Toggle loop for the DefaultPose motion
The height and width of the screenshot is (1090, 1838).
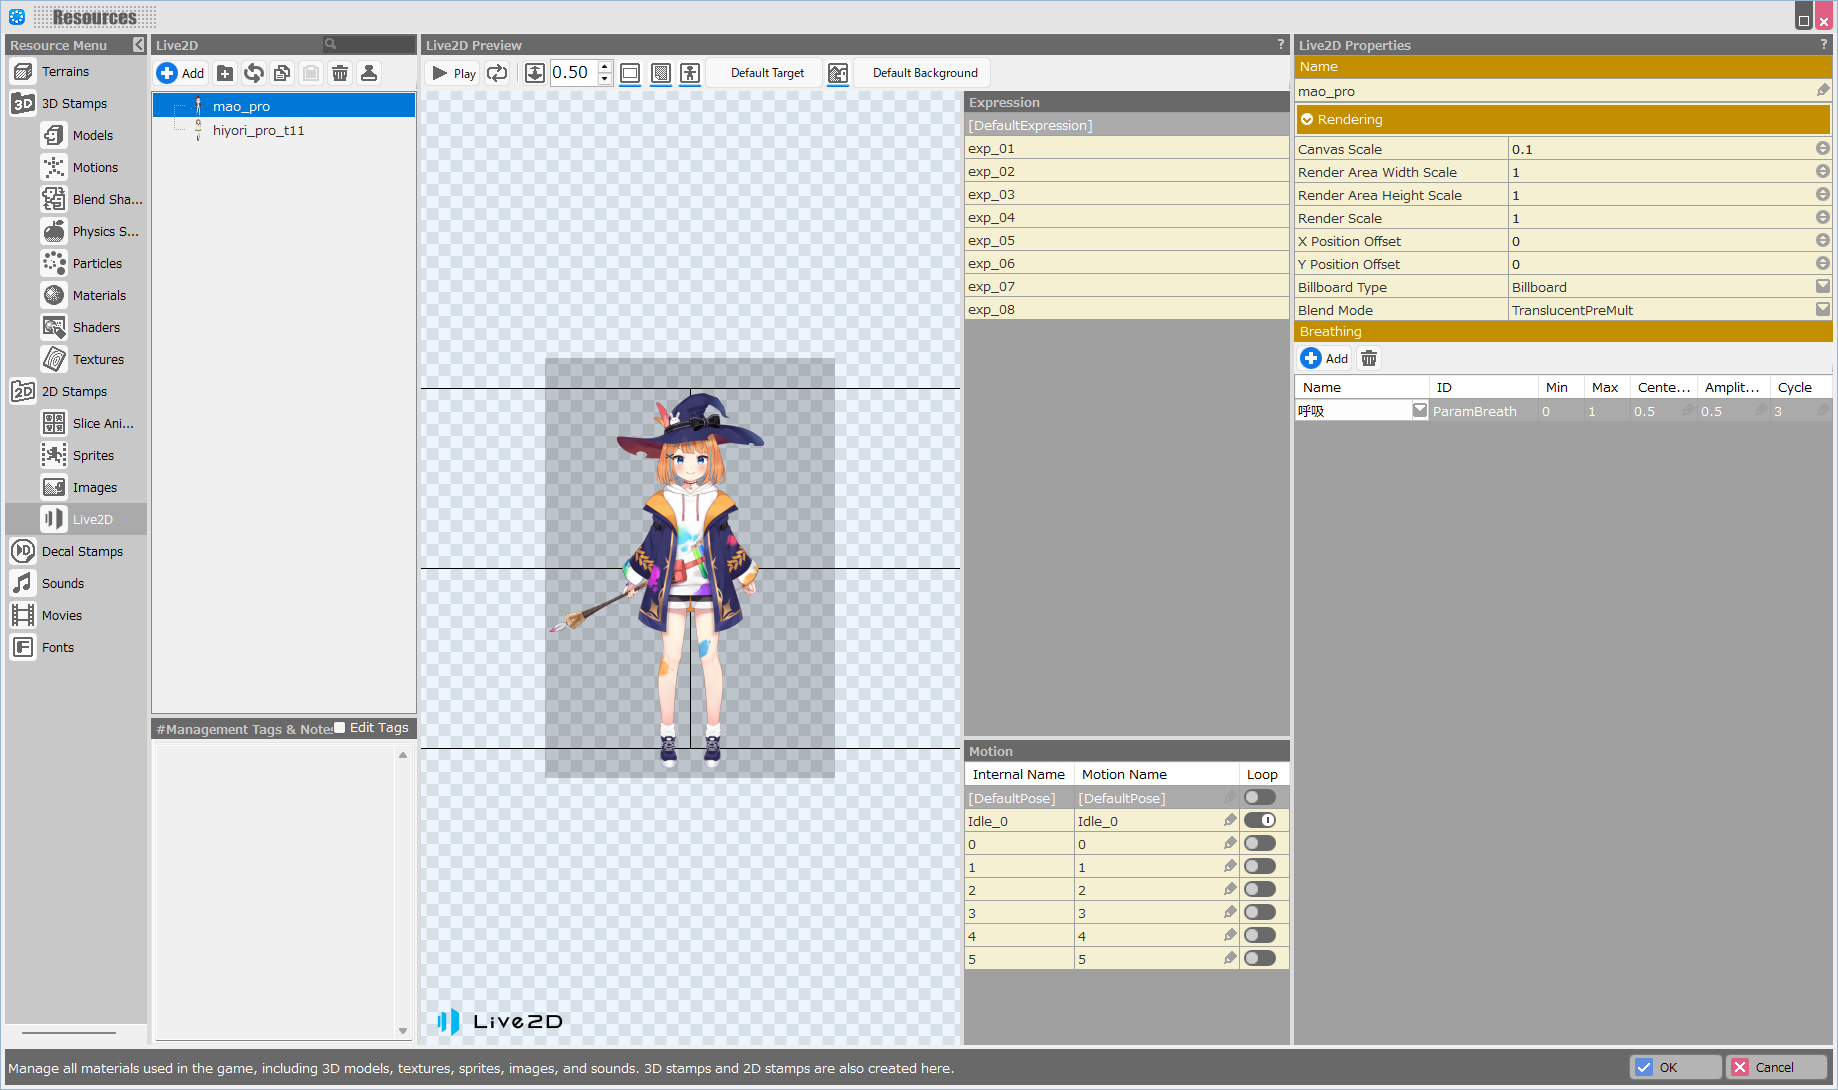pos(1260,798)
